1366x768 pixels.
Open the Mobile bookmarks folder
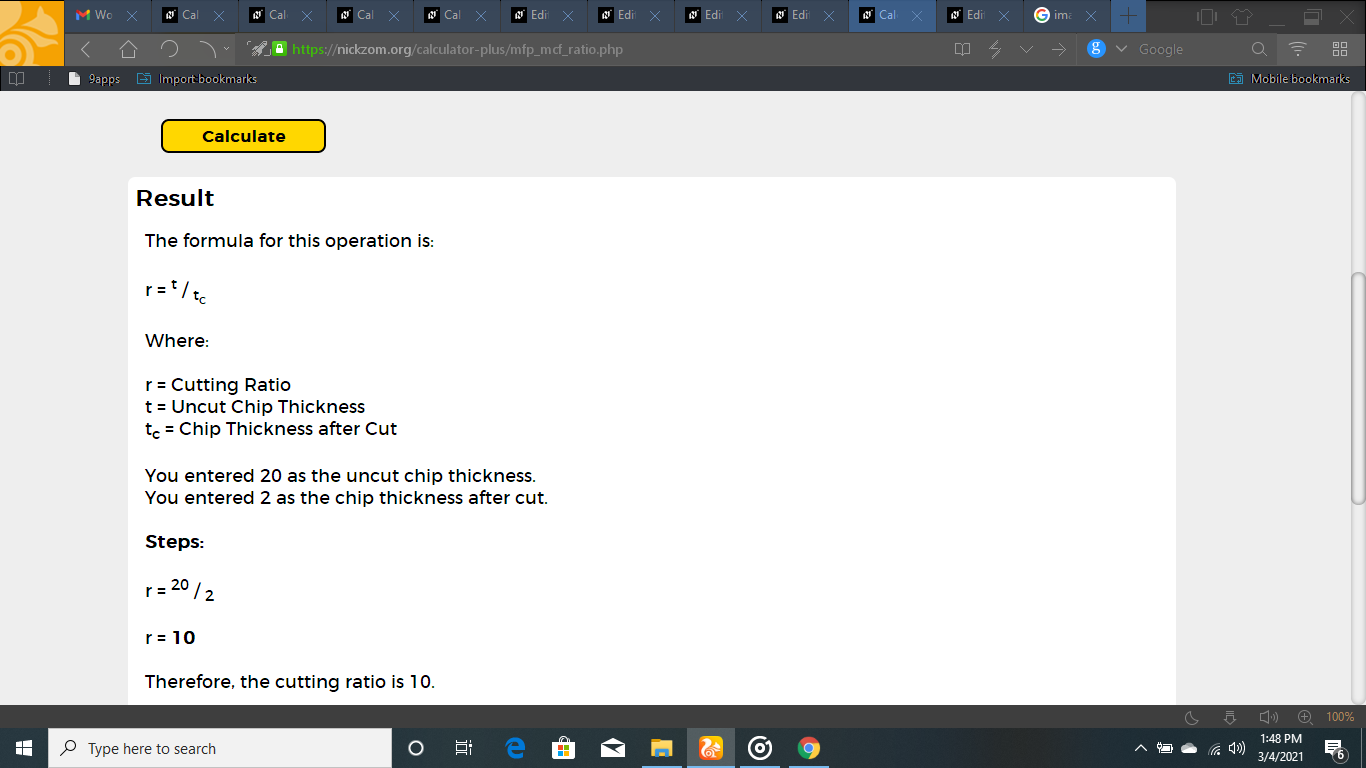point(1290,79)
